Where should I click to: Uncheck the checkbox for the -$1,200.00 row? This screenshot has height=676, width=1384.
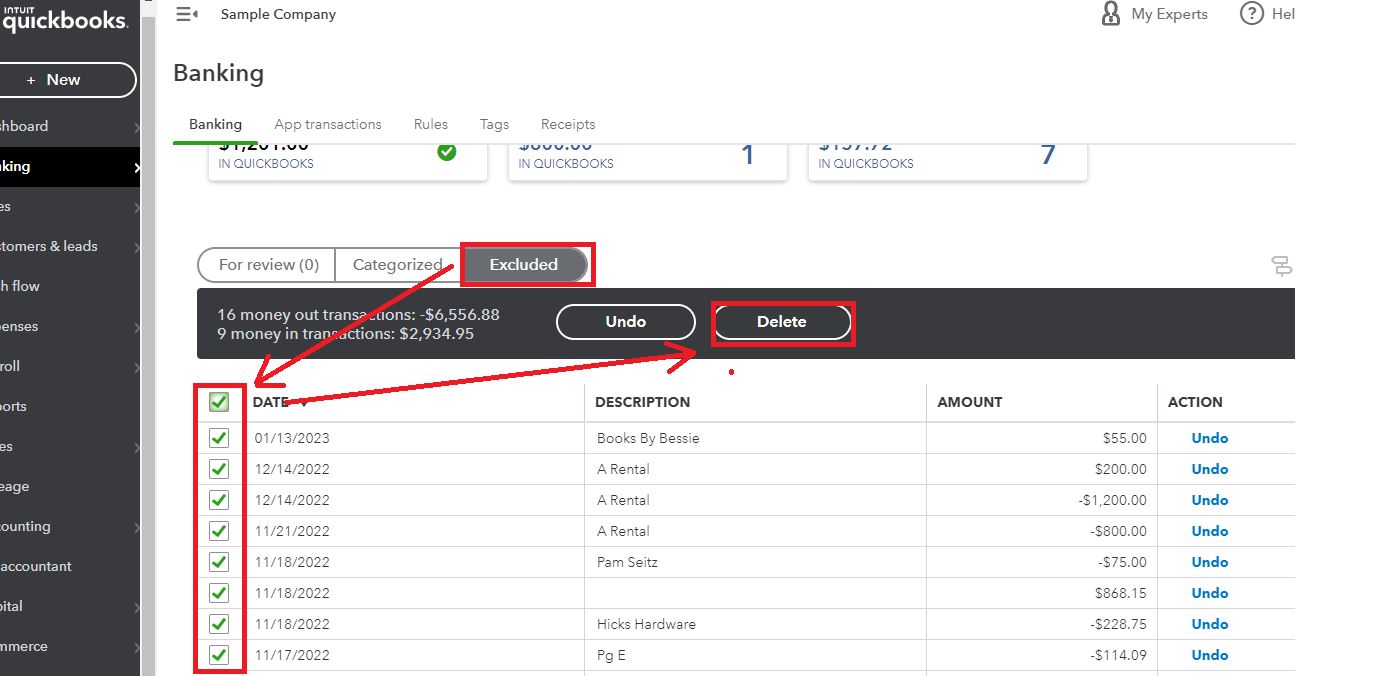point(219,500)
